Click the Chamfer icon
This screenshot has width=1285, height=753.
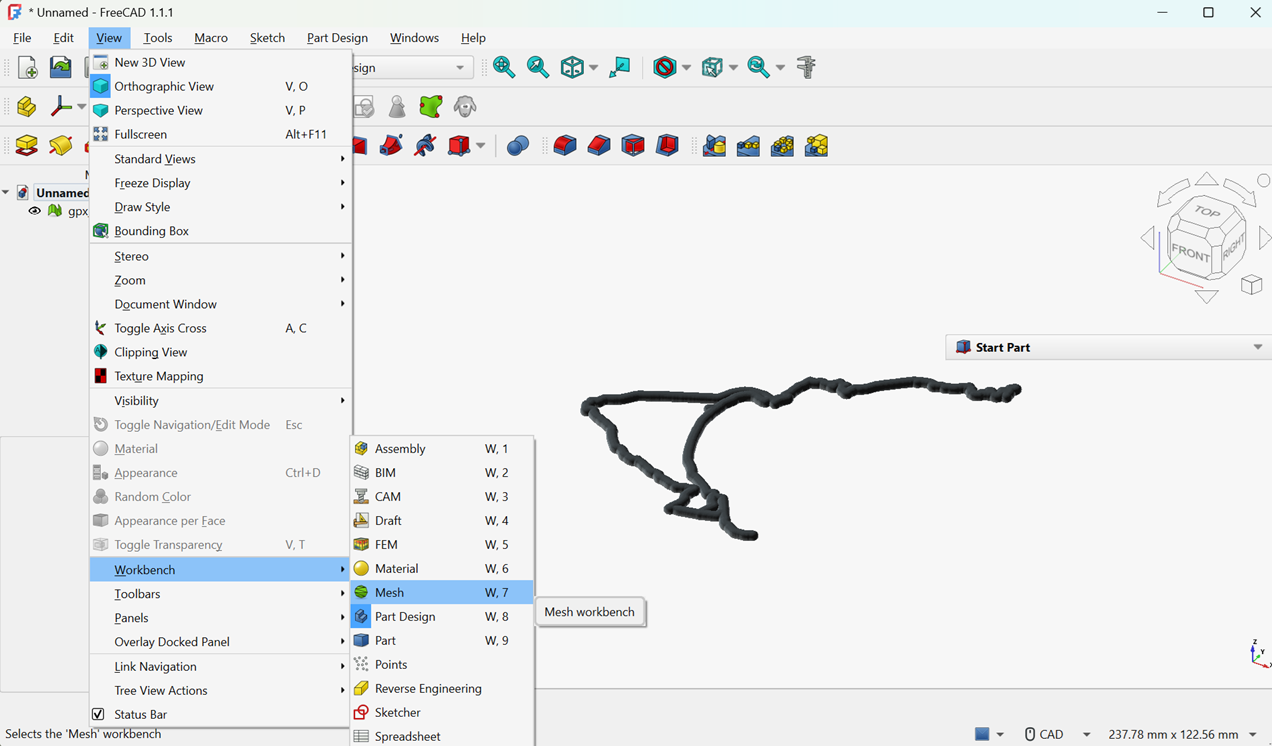tap(599, 146)
